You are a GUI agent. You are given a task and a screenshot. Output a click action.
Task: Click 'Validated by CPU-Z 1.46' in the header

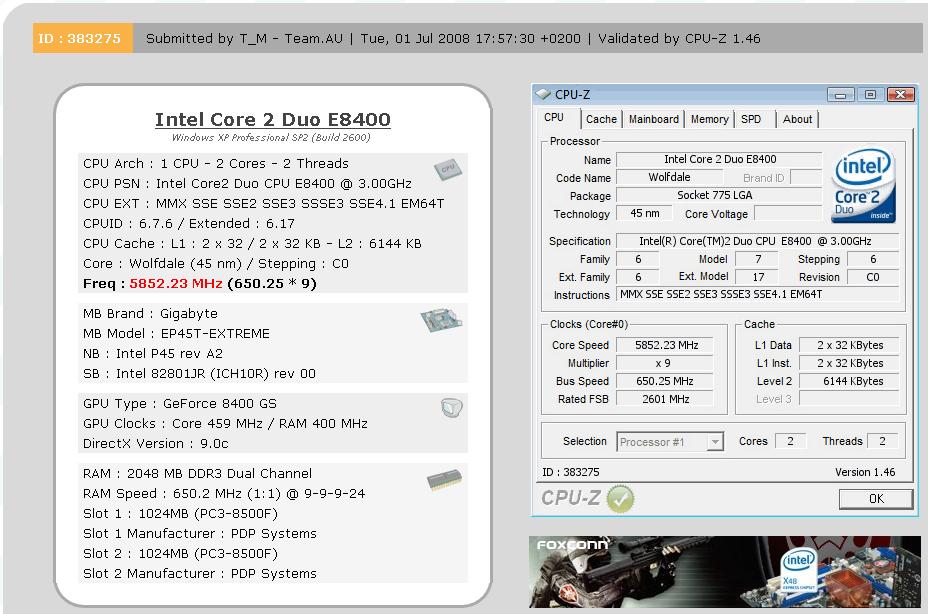pos(679,38)
